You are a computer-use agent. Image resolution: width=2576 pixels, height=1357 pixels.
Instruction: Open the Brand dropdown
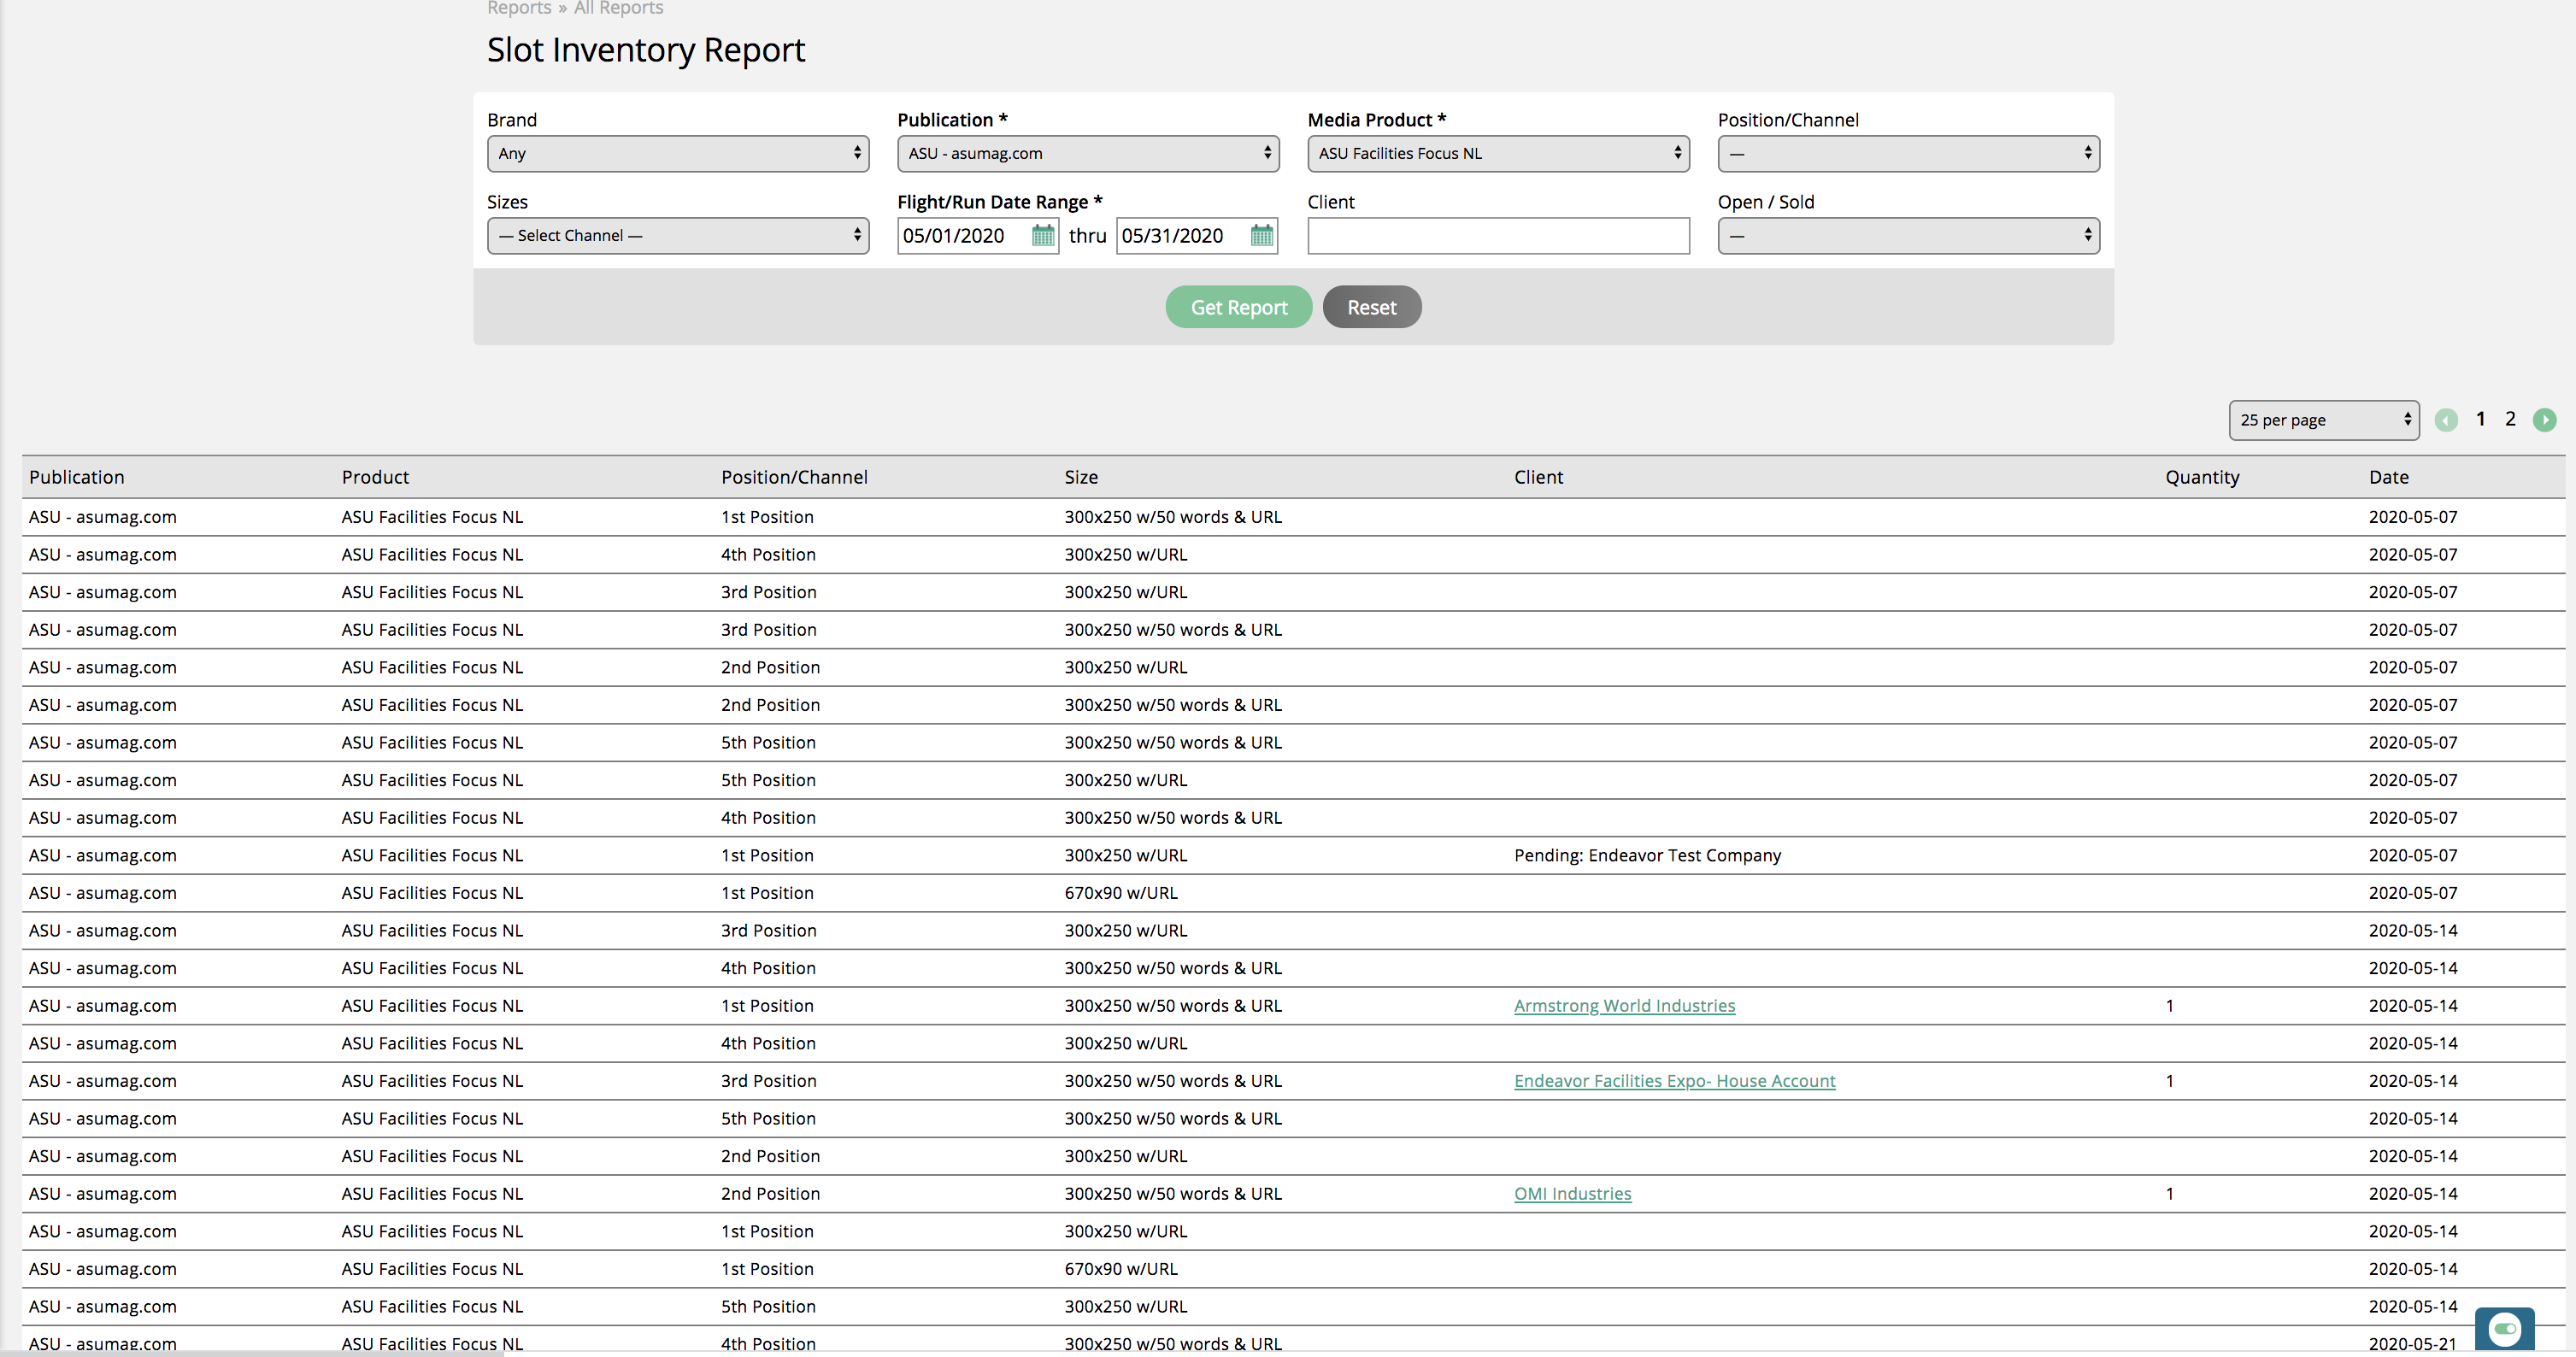click(678, 154)
